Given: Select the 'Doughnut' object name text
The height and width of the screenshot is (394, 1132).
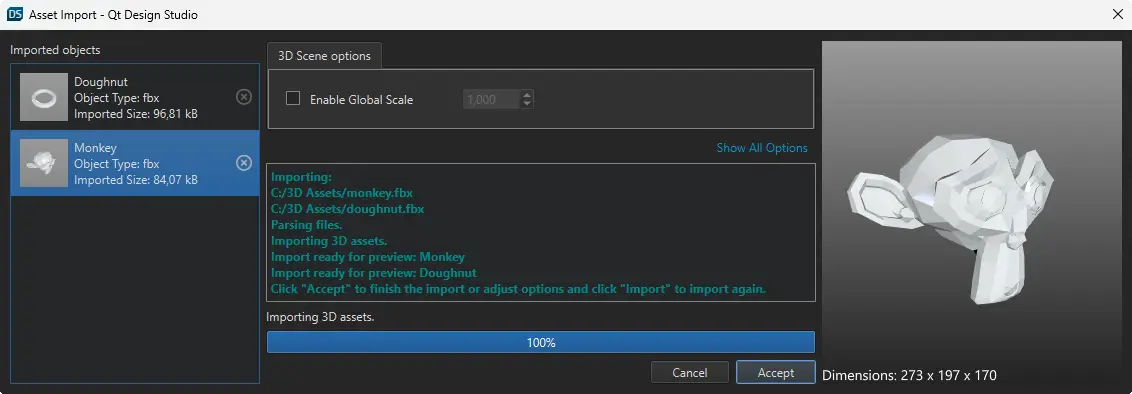Looking at the screenshot, I should pyautogui.click(x=101, y=82).
